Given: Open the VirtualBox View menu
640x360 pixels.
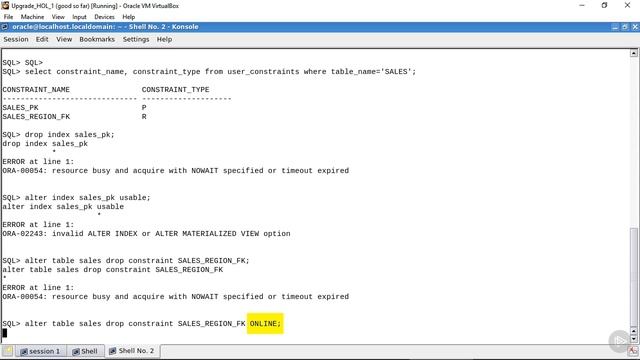Looking at the screenshot, I should pos(58,17).
